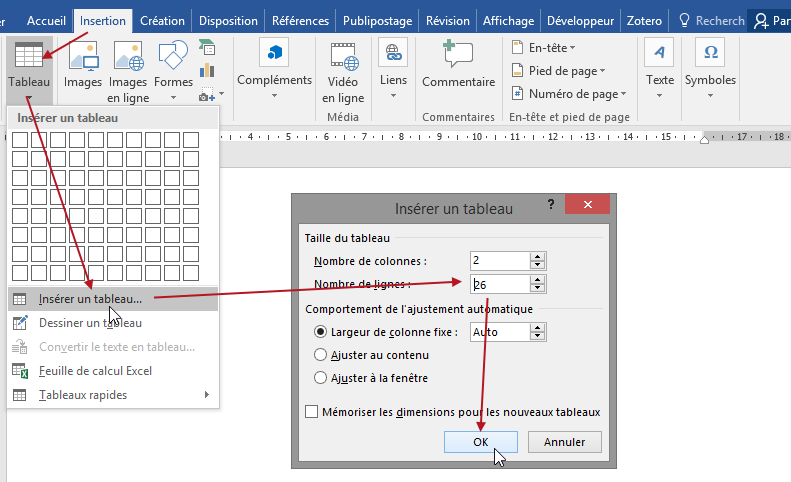Image resolution: width=791 pixels, height=482 pixels.
Task: Open the Révision tab
Action: click(447, 21)
